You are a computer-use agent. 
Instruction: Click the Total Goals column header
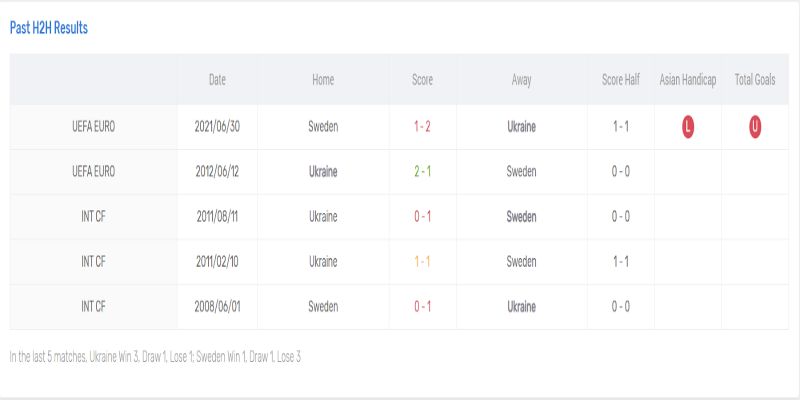click(x=755, y=80)
